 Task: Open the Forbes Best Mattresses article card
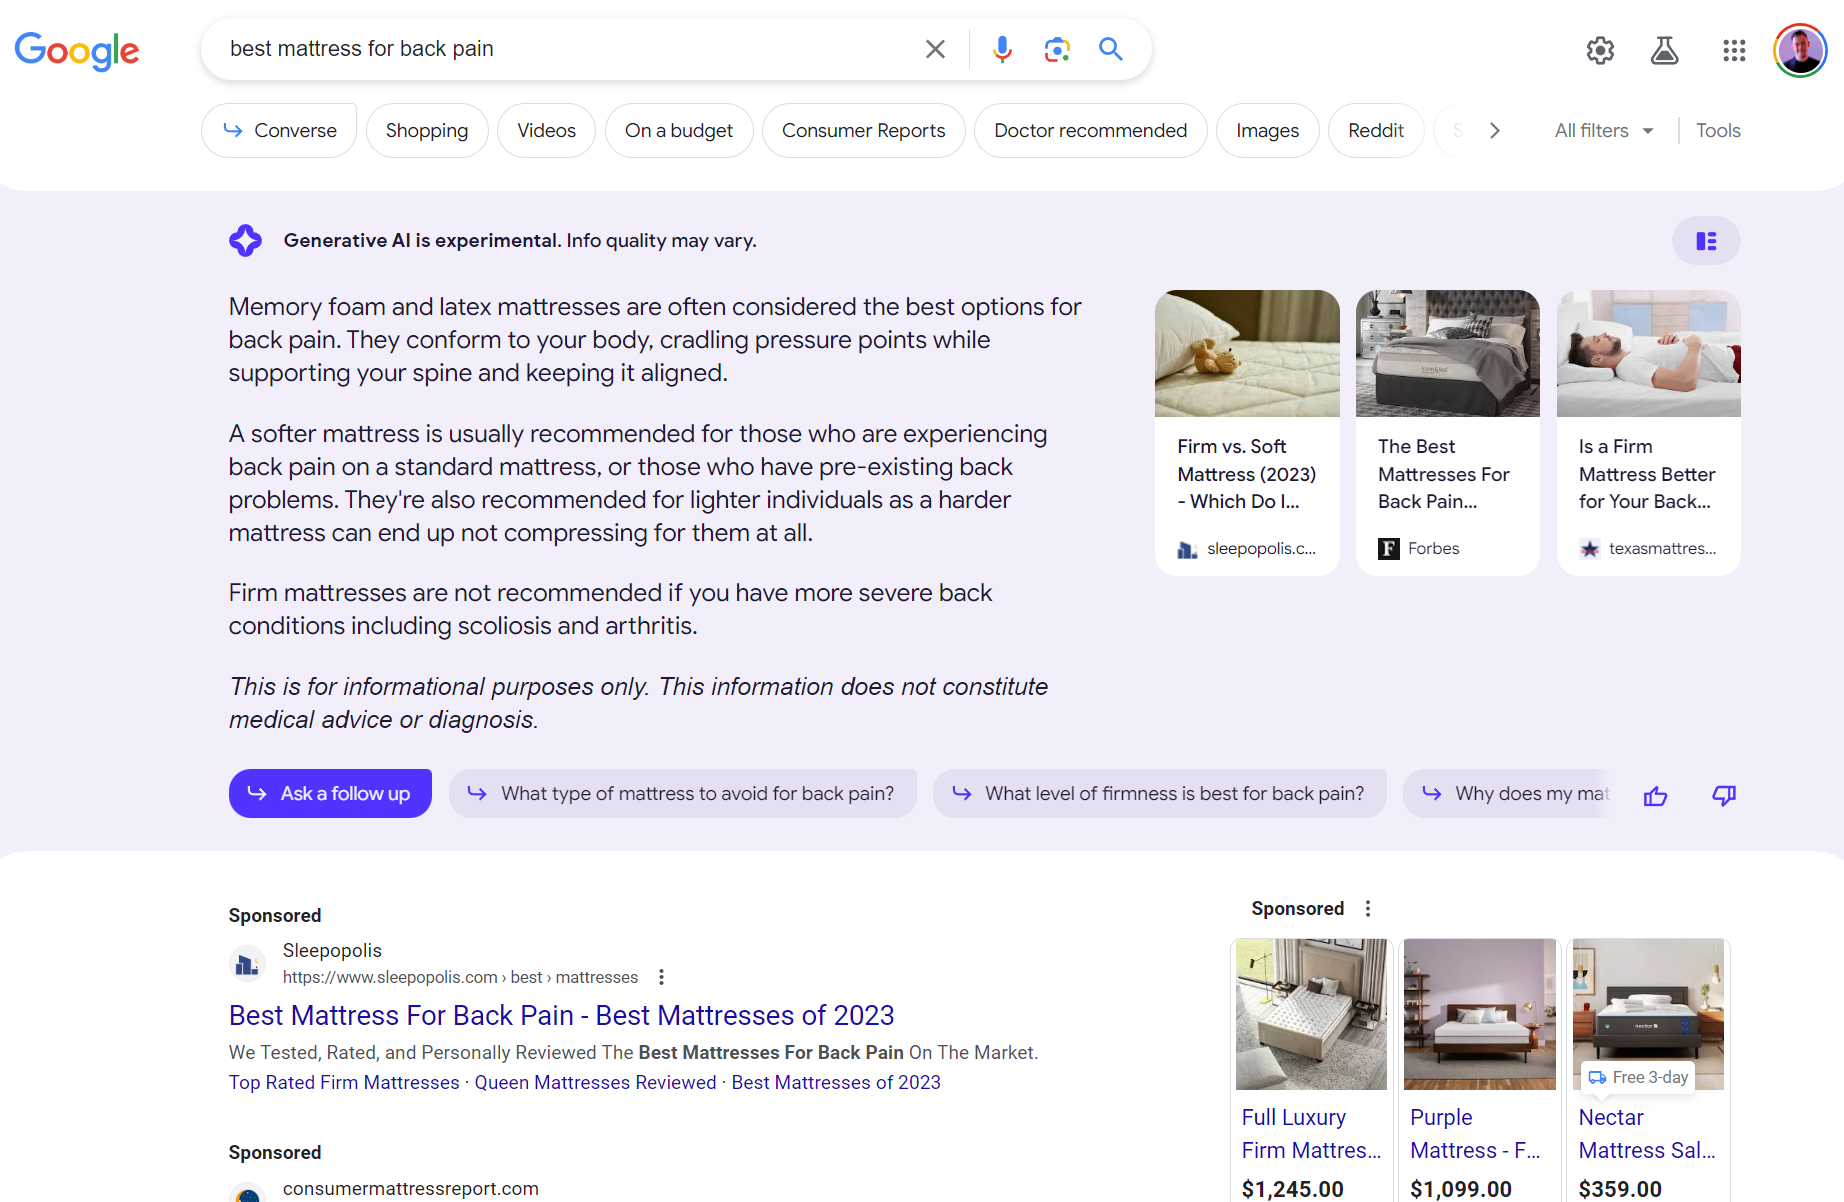(x=1447, y=432)
